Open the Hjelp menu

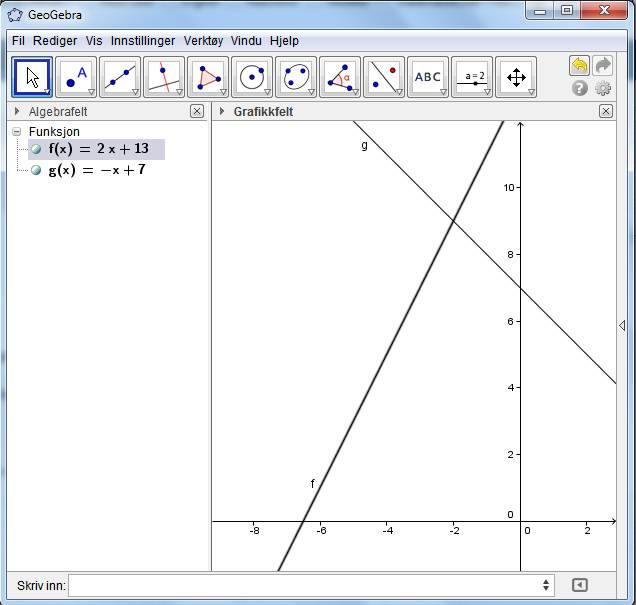coord(284,41)
